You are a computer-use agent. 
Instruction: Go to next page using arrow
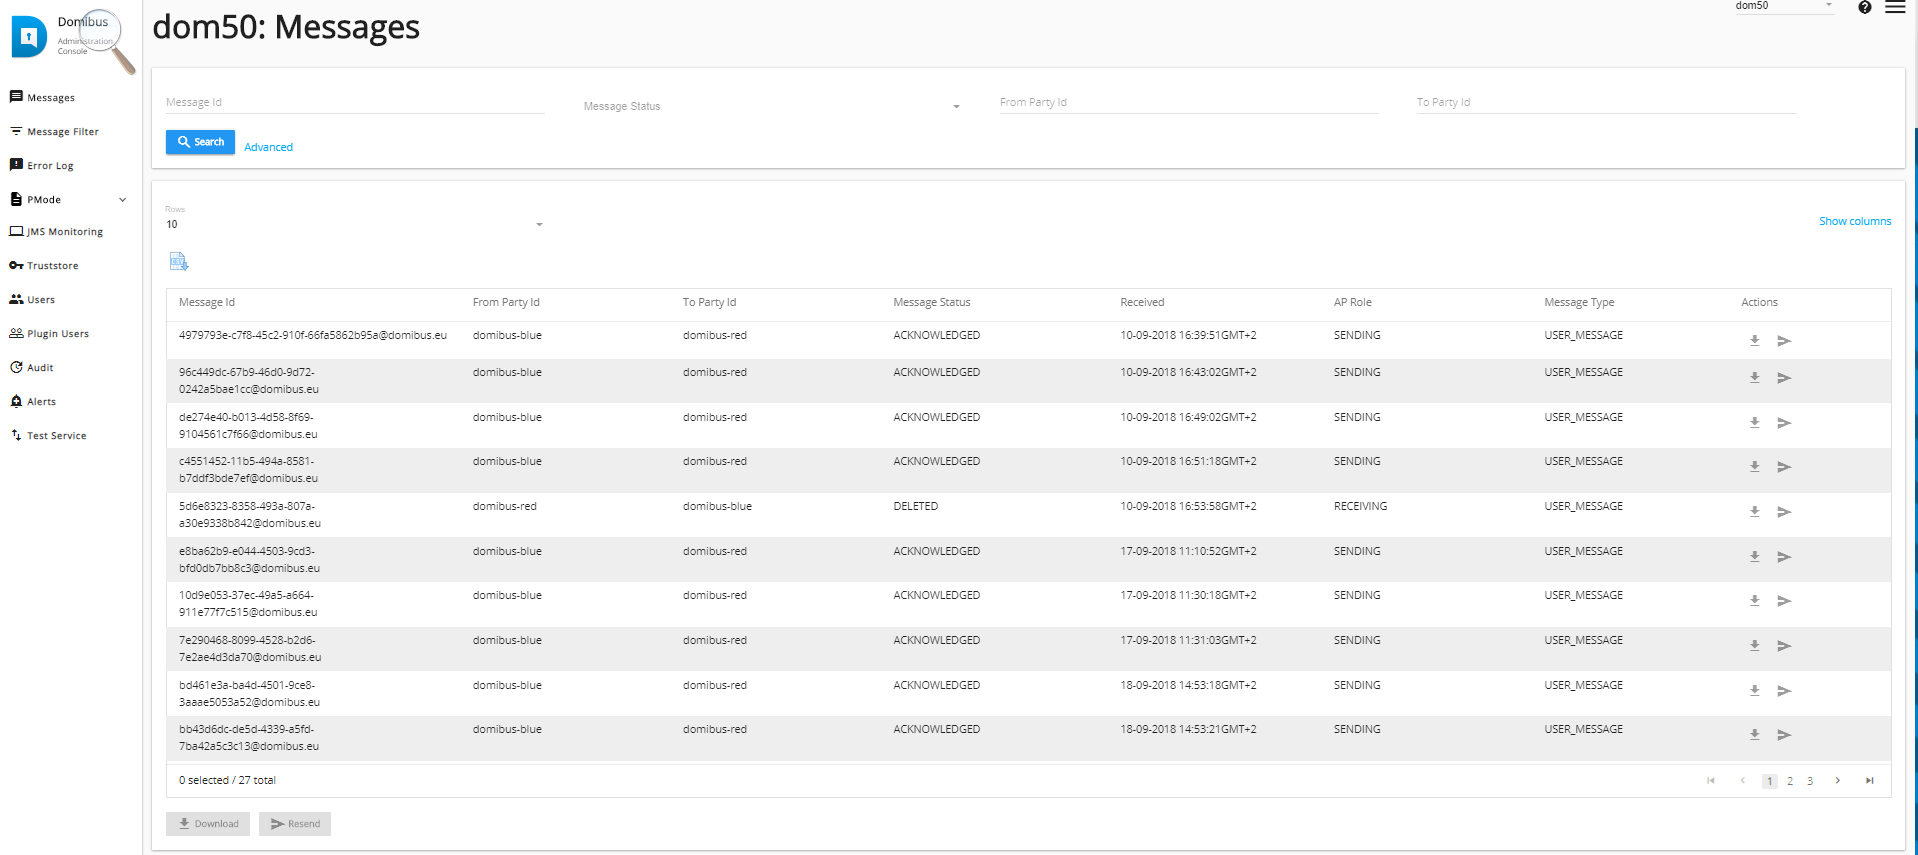click(1837, 781)
